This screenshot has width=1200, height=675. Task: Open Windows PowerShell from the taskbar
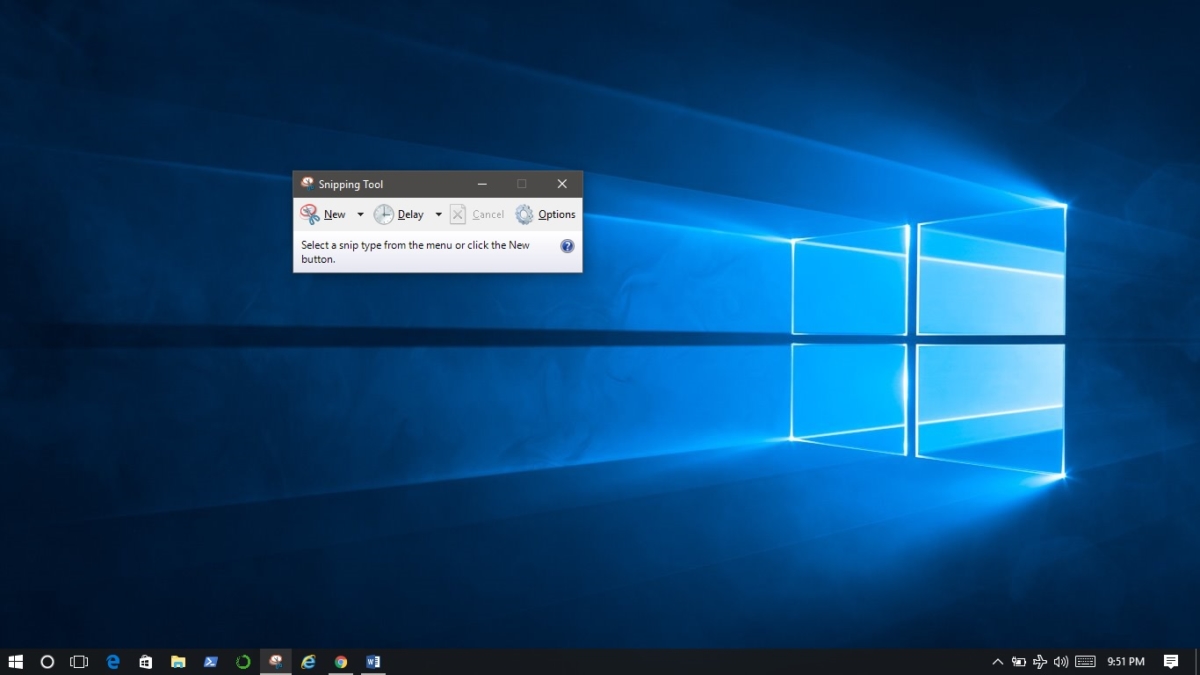pos(210,661)
